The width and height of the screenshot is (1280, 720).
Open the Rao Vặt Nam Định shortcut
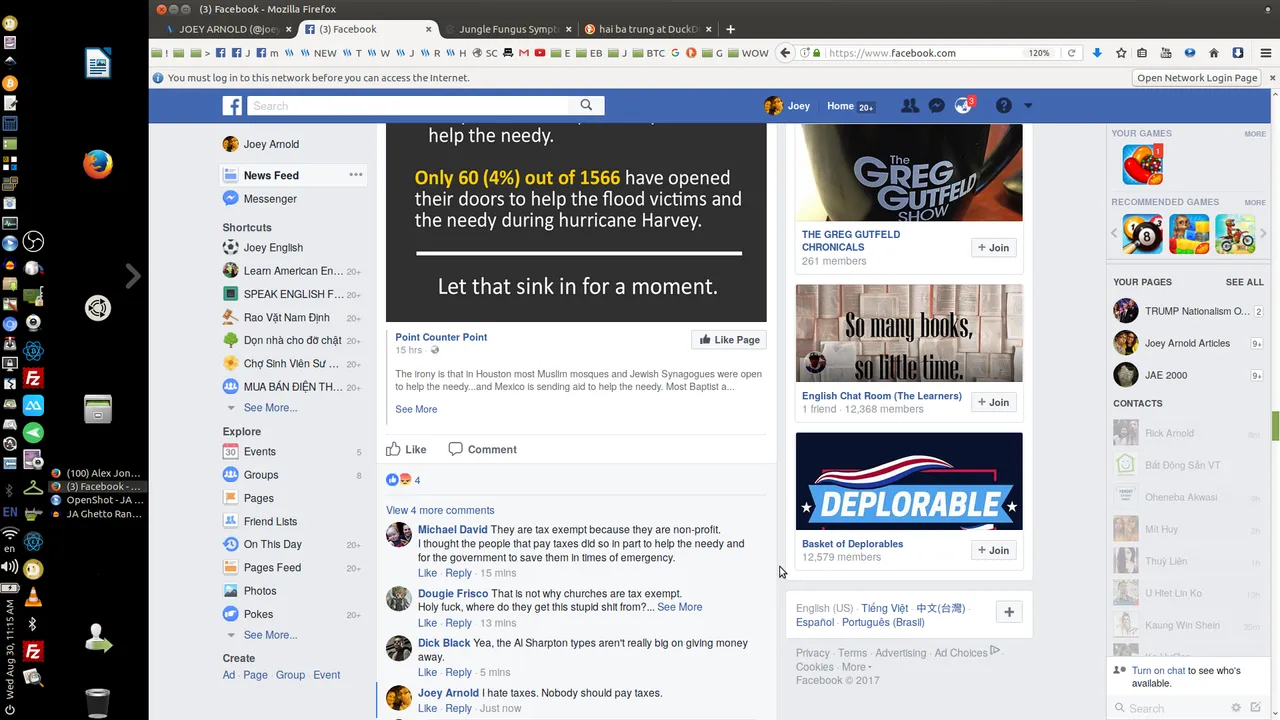pos(286,317)
